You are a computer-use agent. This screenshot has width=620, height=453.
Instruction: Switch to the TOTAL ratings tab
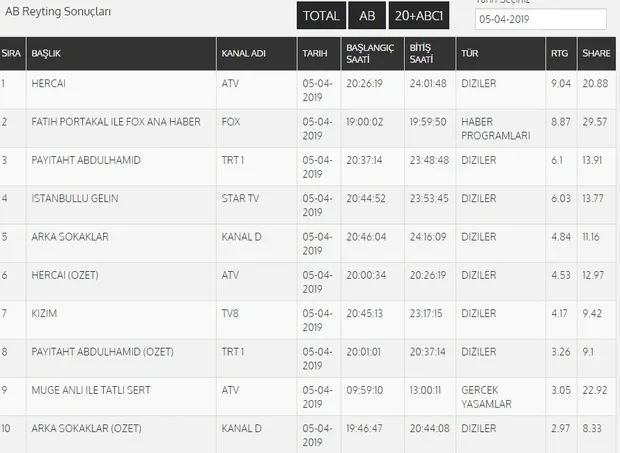tap(321, 17)
